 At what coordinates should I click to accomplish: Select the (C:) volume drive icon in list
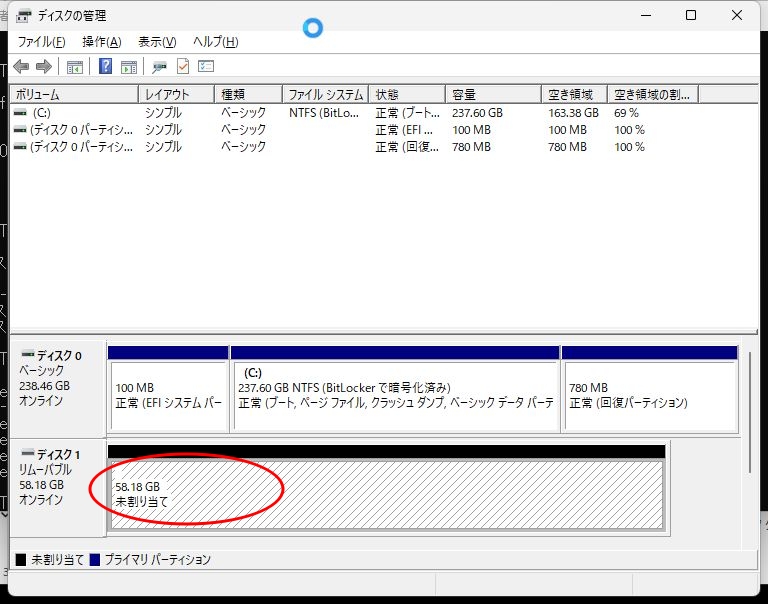point(20,113)
